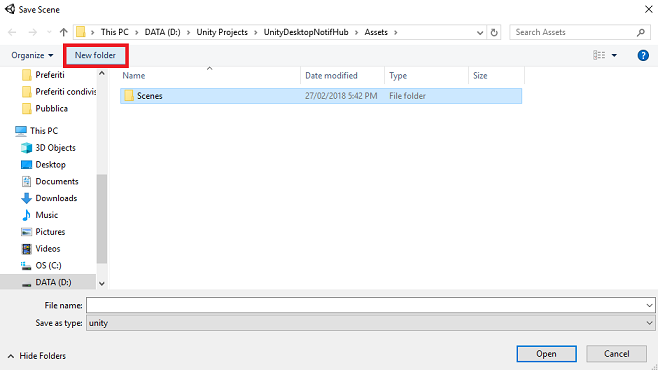Create a New folder

[x=95, y=55]
